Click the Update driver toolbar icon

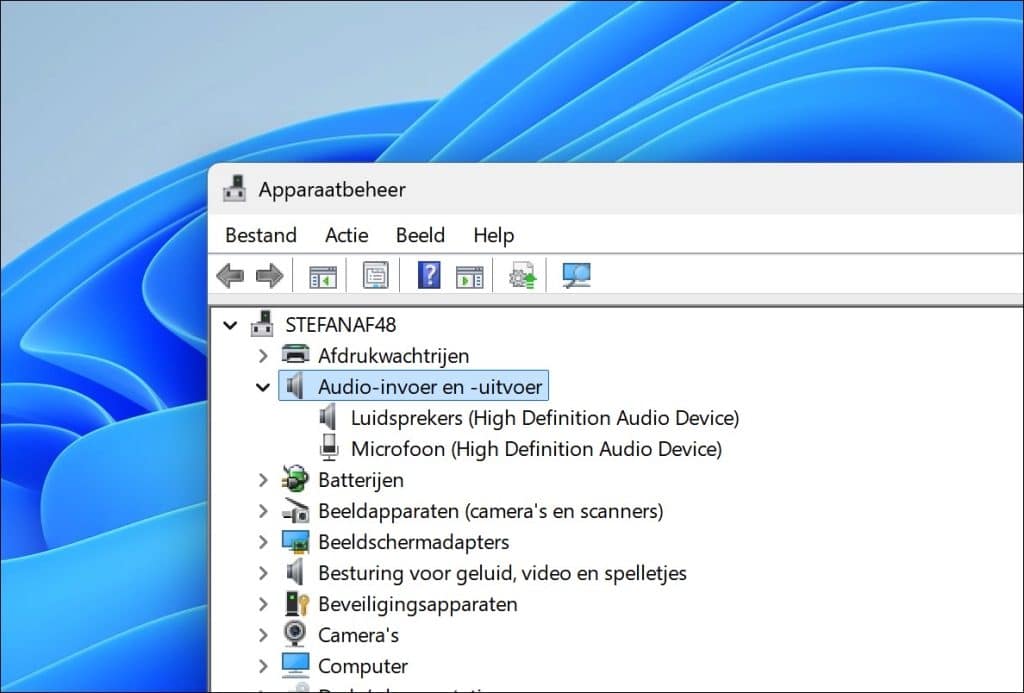[x=521, y=275]
